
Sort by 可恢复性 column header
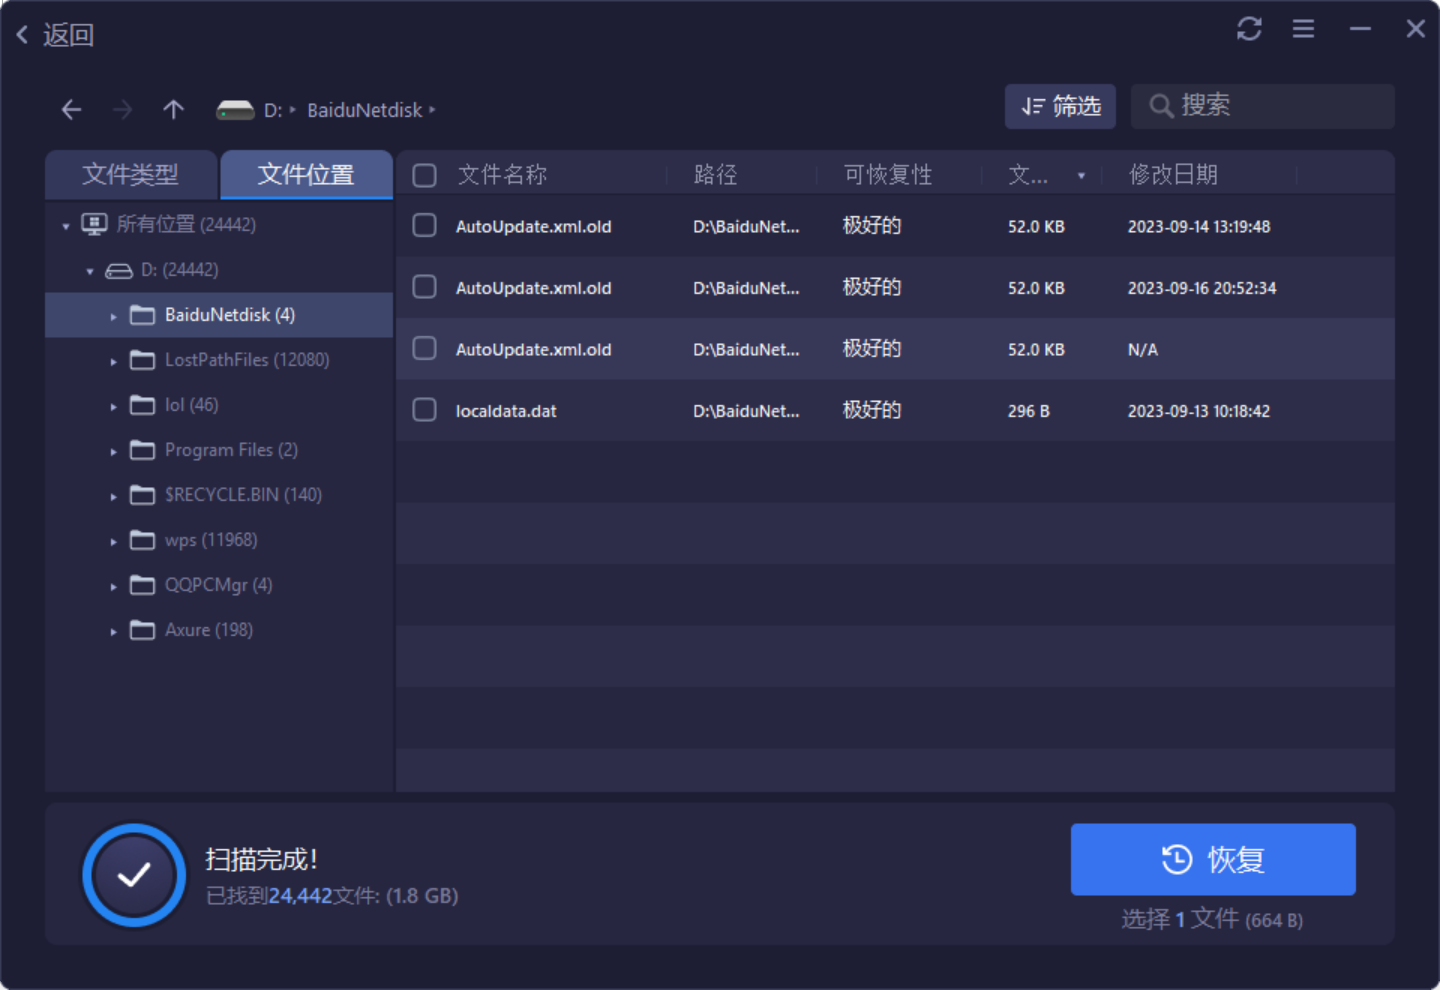[x=888, y=175]
